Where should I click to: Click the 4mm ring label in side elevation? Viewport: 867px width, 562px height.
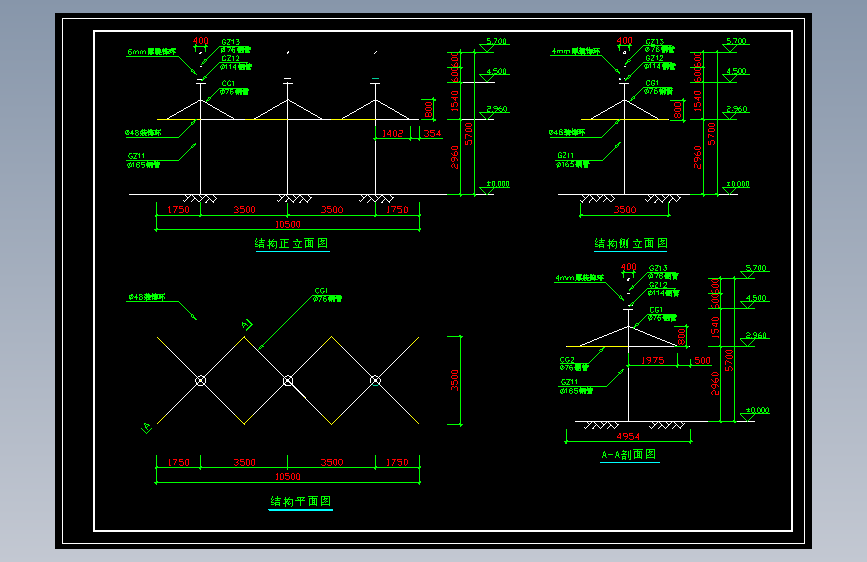[576, 51]
